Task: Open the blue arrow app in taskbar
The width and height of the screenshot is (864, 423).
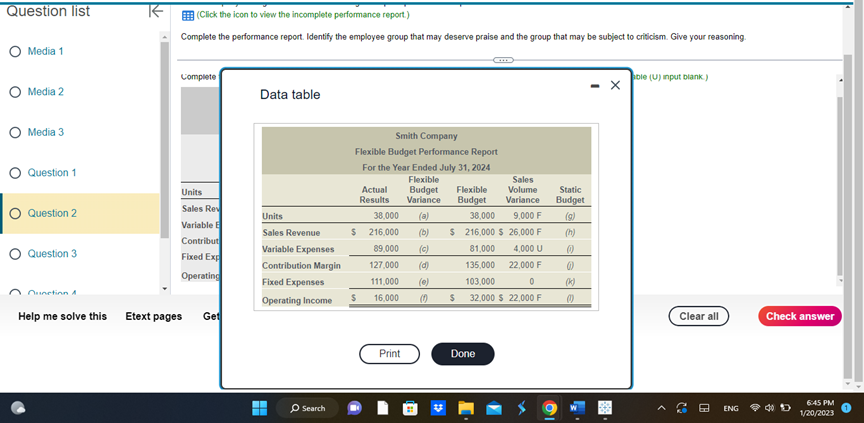Action: pos(522,408)
